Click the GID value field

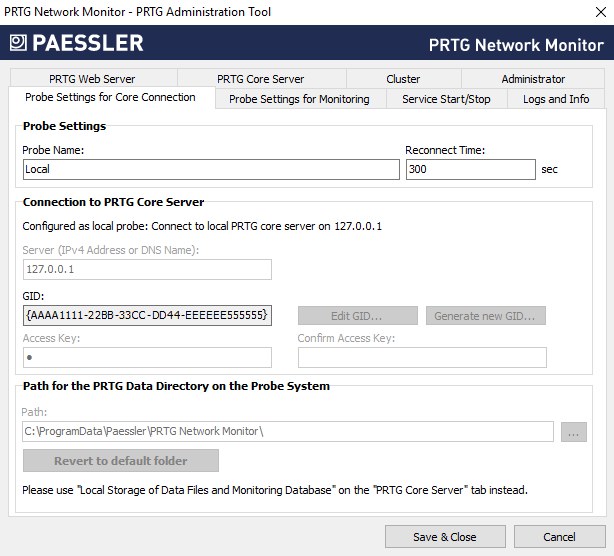147,316
